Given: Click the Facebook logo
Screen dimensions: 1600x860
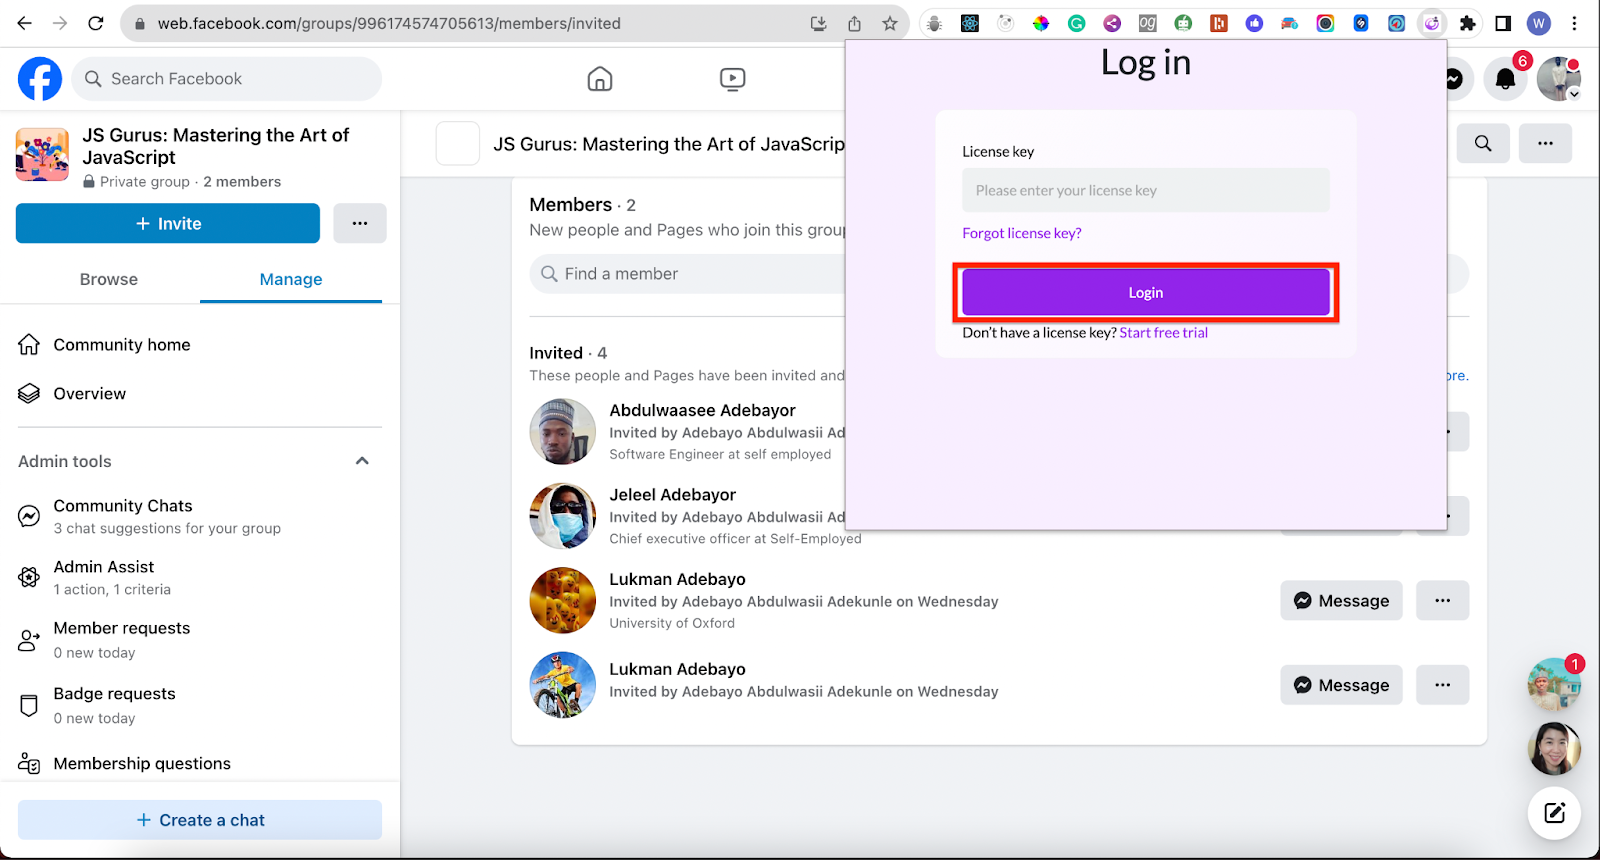Looking at the screenshot, I should 40,78.
